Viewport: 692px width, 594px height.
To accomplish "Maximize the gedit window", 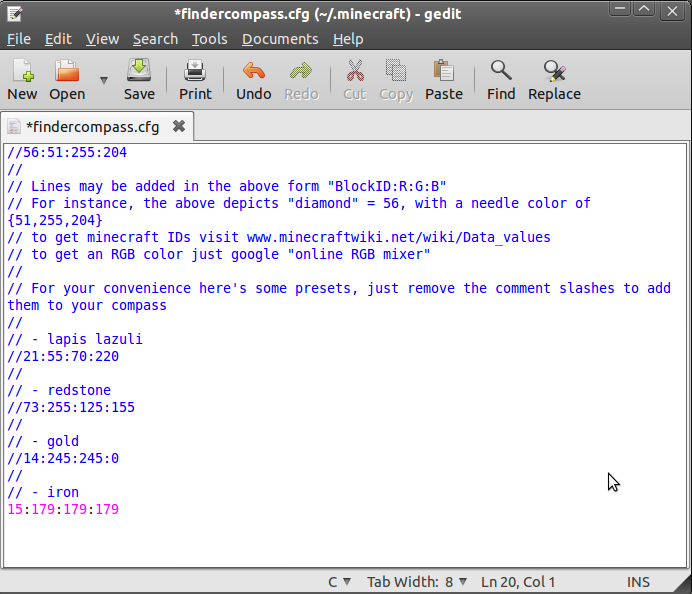I will click(644, 9).
